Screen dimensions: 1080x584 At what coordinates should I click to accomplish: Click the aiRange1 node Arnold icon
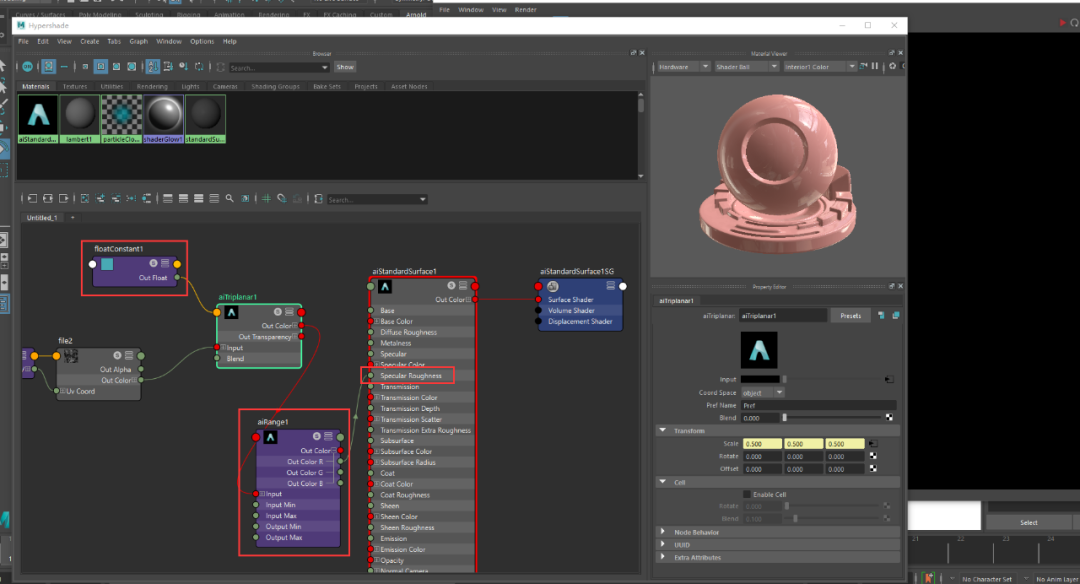click(271, 437)
